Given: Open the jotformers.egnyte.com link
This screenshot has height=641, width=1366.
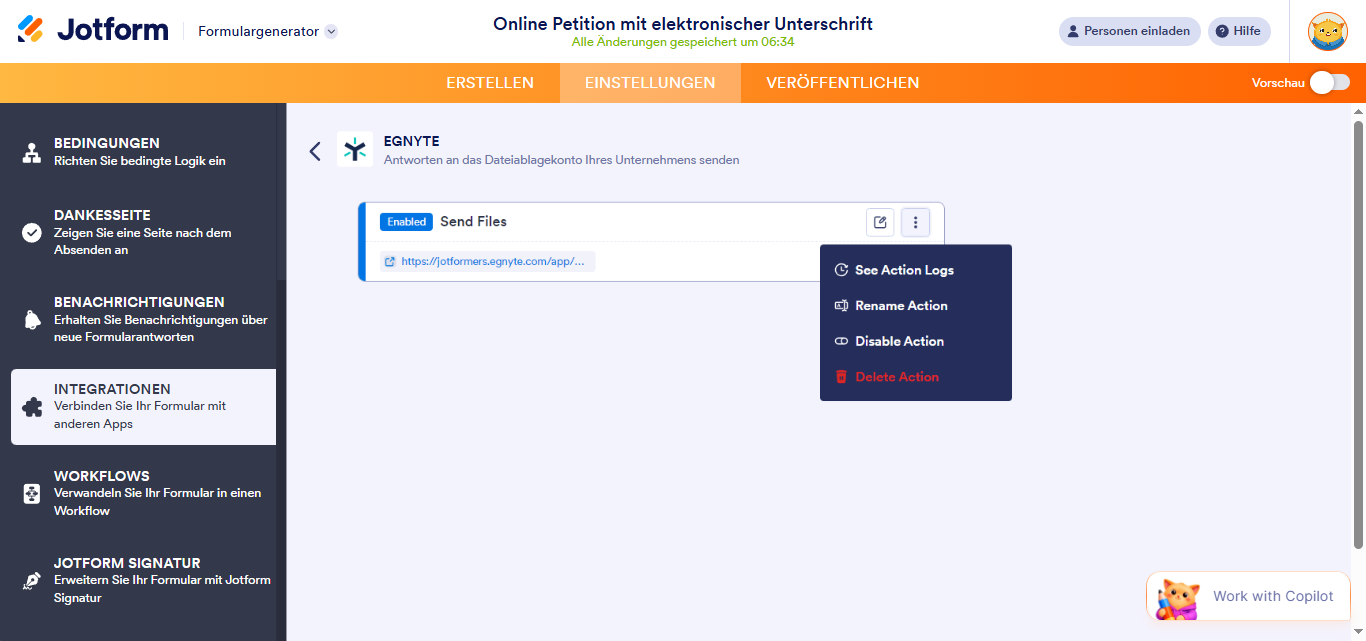Looking at the screenshot, I should click(493, 261).
